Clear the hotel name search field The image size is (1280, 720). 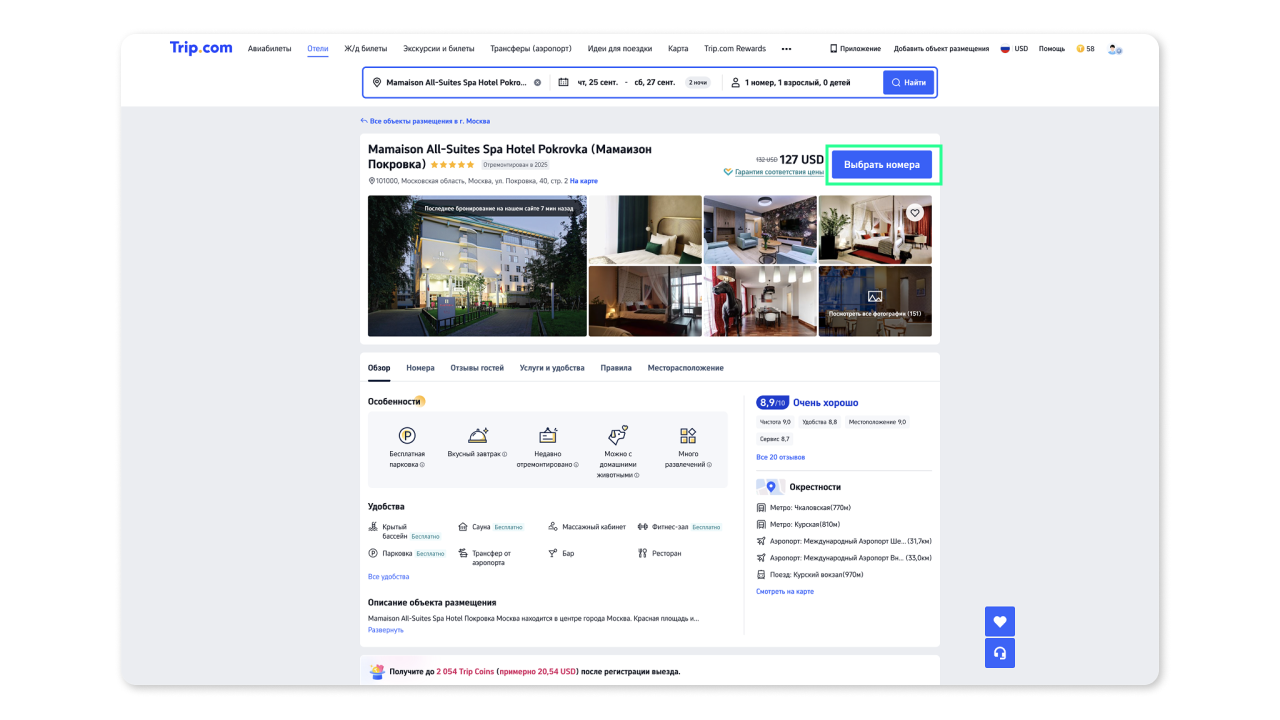[x=537, y=83]
